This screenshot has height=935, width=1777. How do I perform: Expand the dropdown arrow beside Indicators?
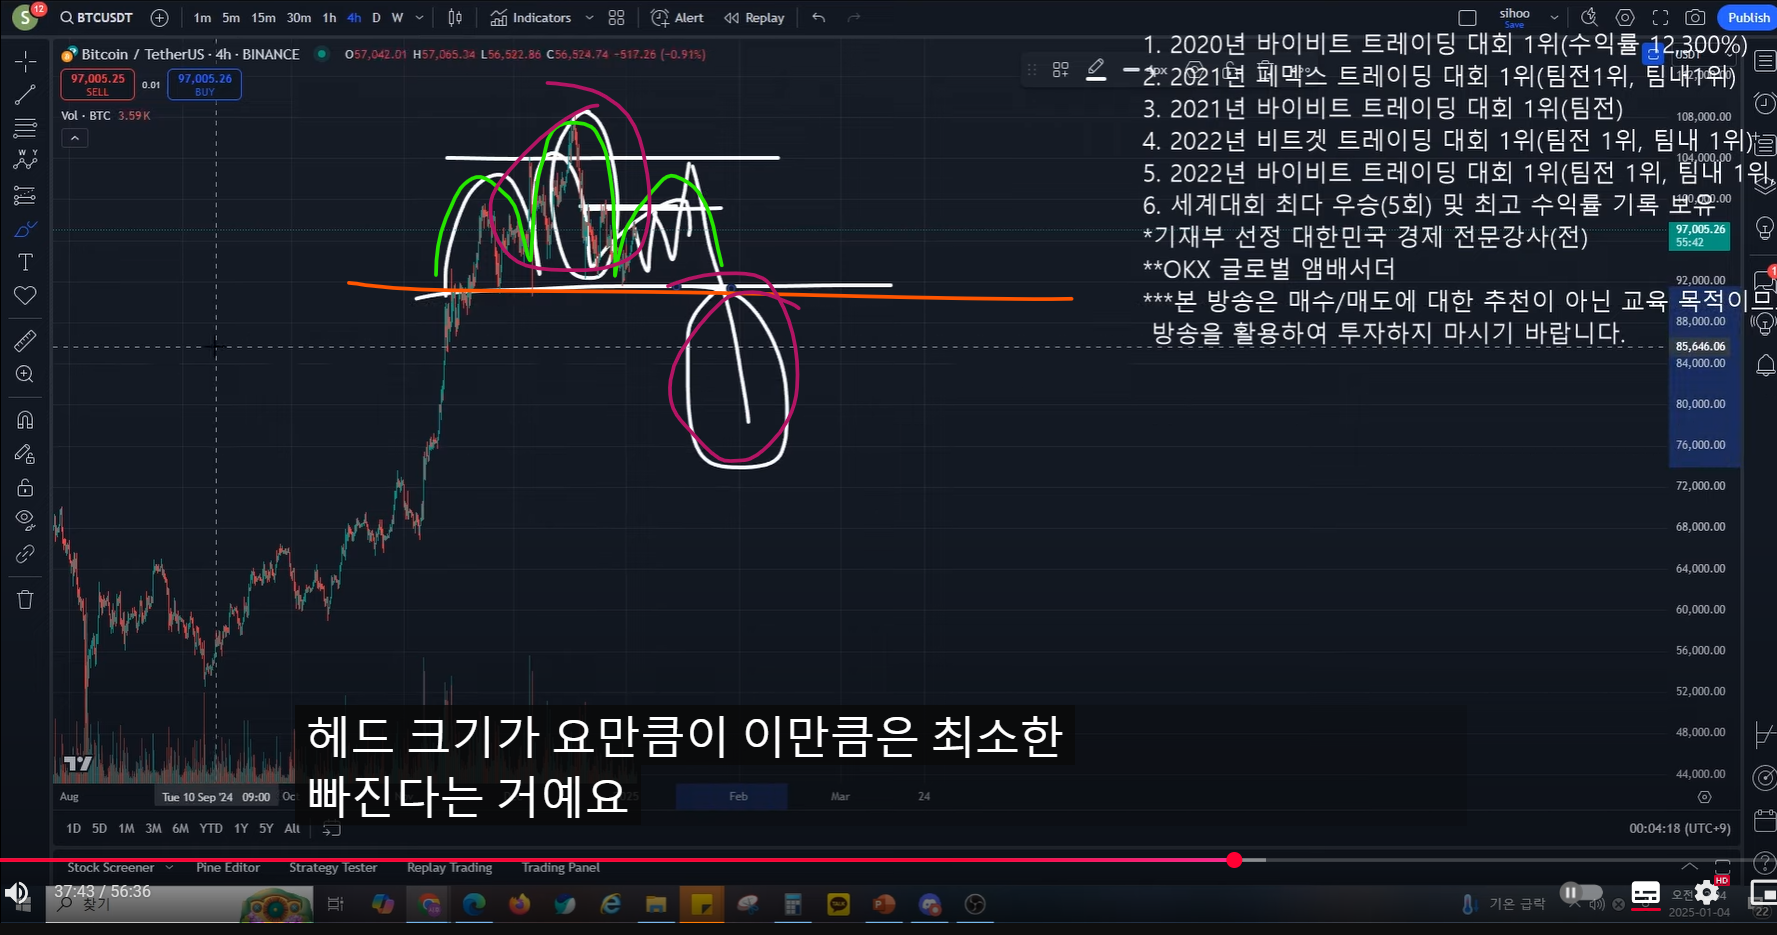point(589,18)
